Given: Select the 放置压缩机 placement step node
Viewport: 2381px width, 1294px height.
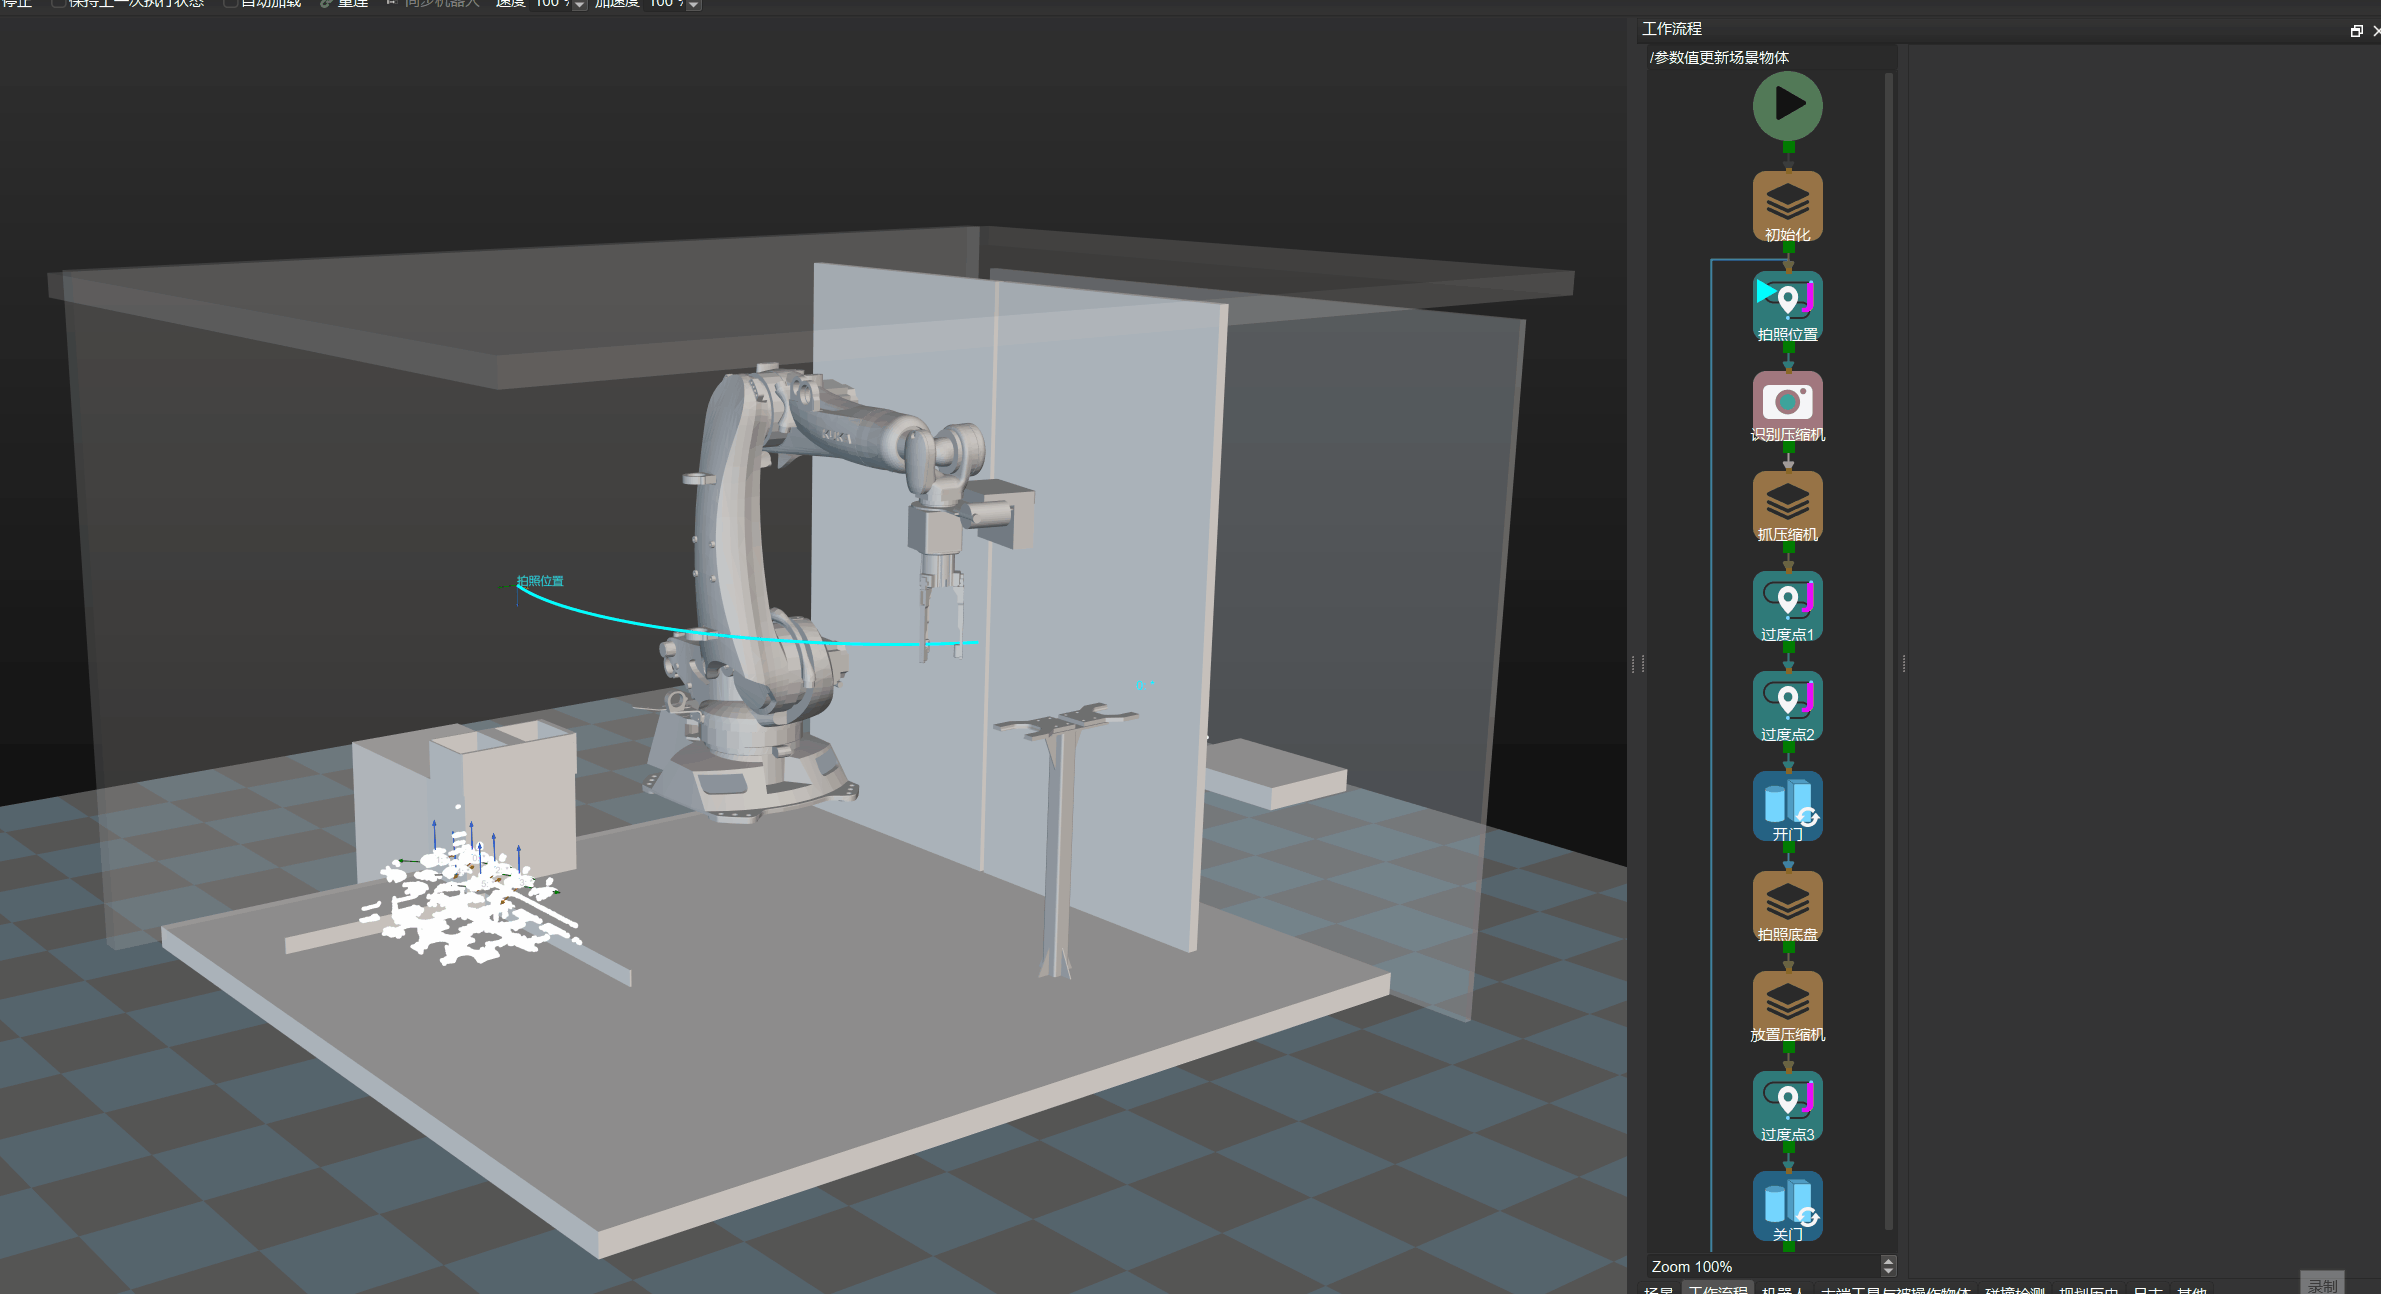Looking at the screenshot, I should coord(1789,1005).
